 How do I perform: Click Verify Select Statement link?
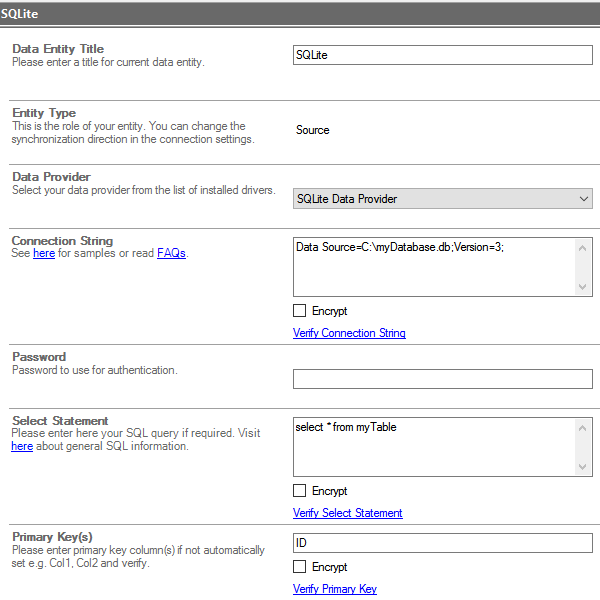347,513
